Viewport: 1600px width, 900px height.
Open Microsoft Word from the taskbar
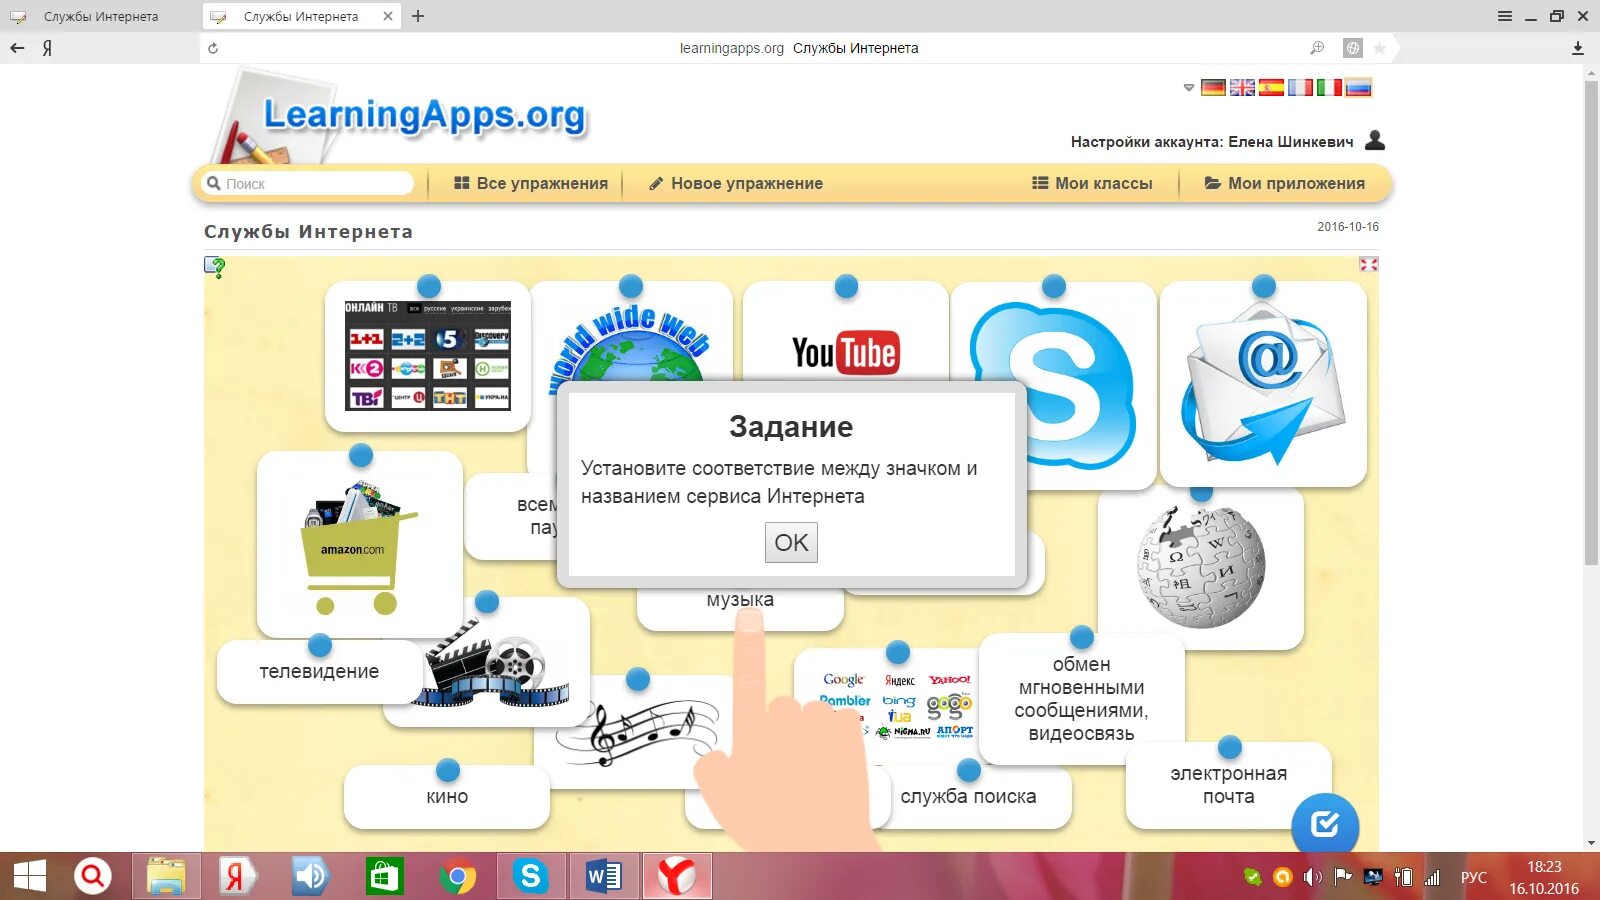click(x=604, y=876)
